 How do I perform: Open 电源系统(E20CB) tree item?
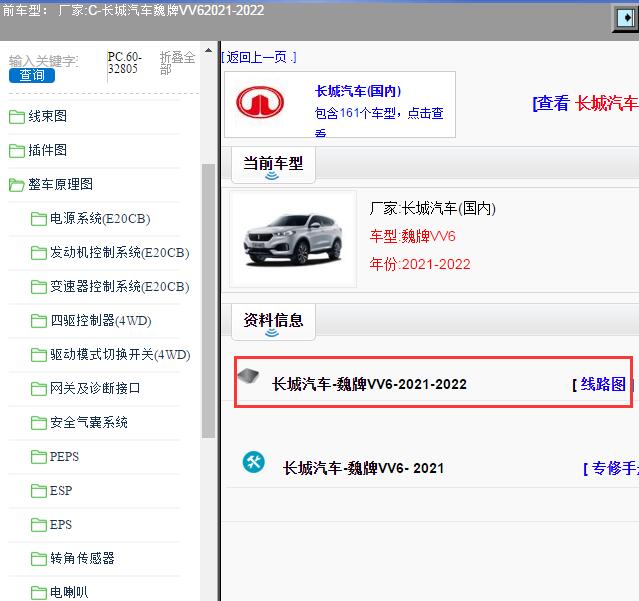(100, 219)
